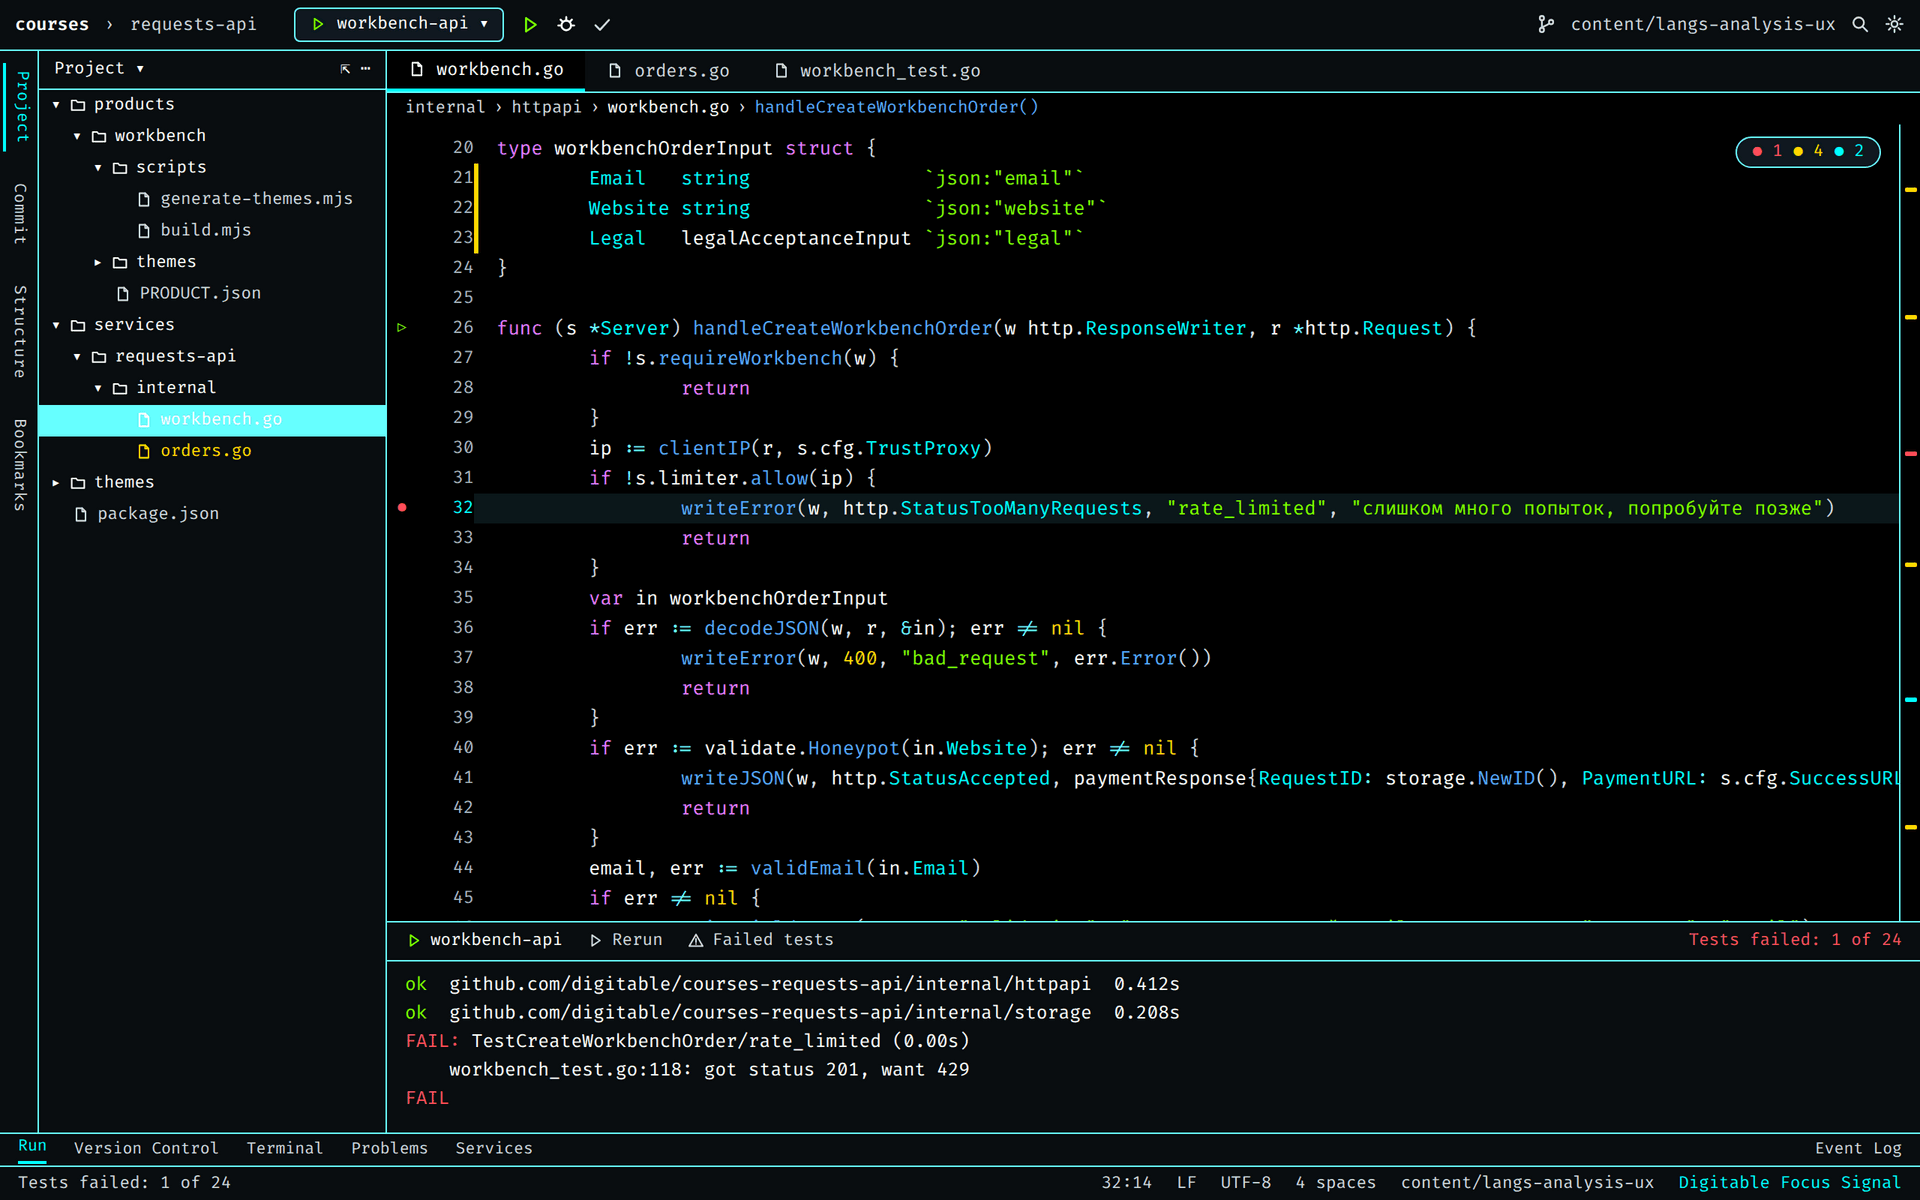Select workbench.go in the project tree
Screen dimensions: 1920x1200
212,420
